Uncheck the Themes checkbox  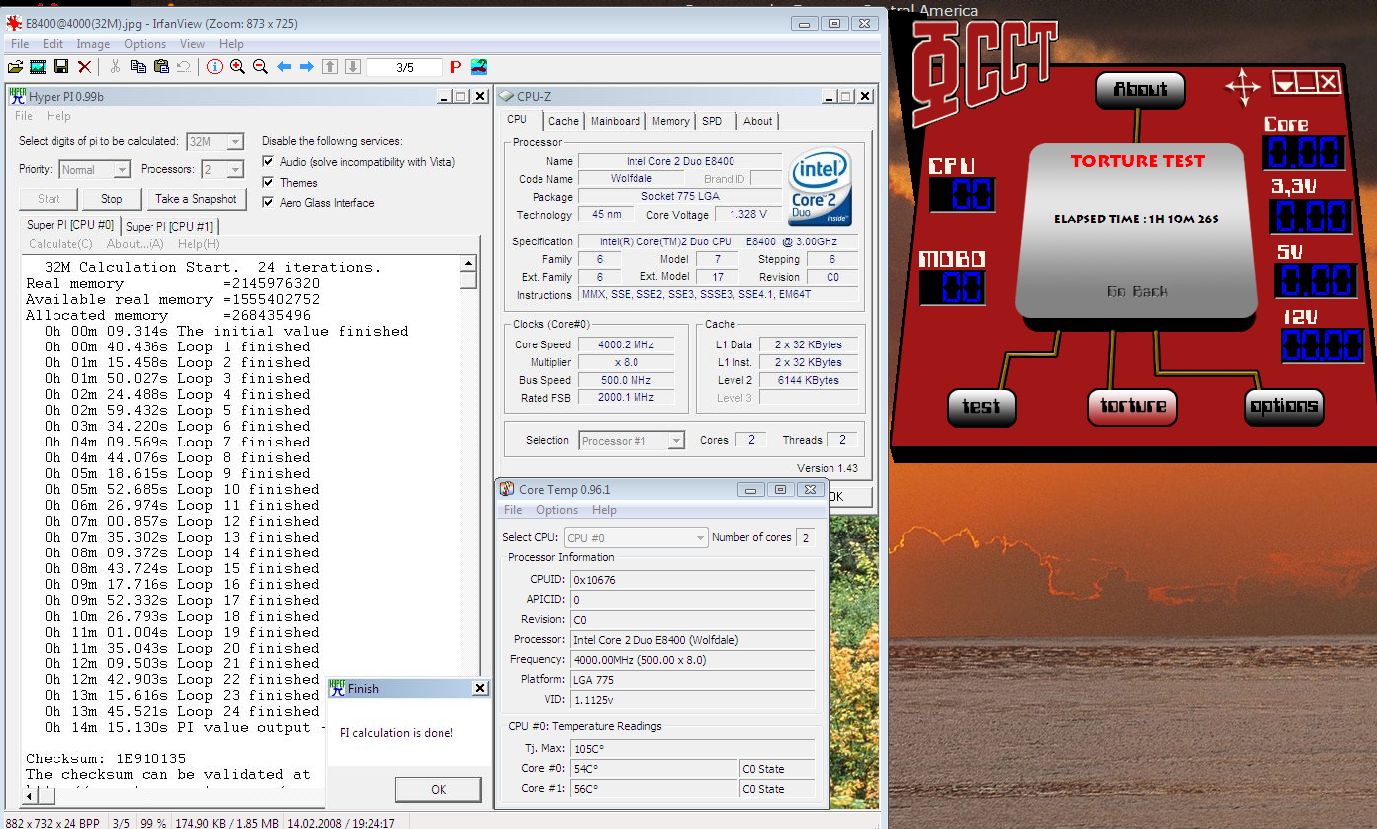coord(268,183)
